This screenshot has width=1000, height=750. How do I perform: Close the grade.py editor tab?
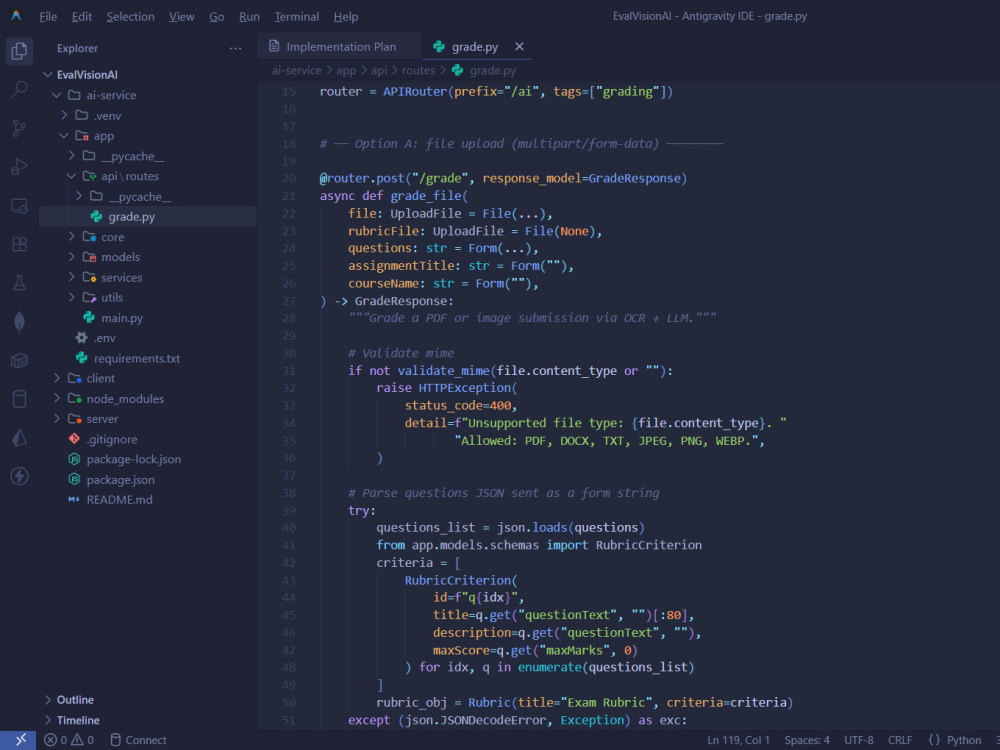(x=519, y=47)
